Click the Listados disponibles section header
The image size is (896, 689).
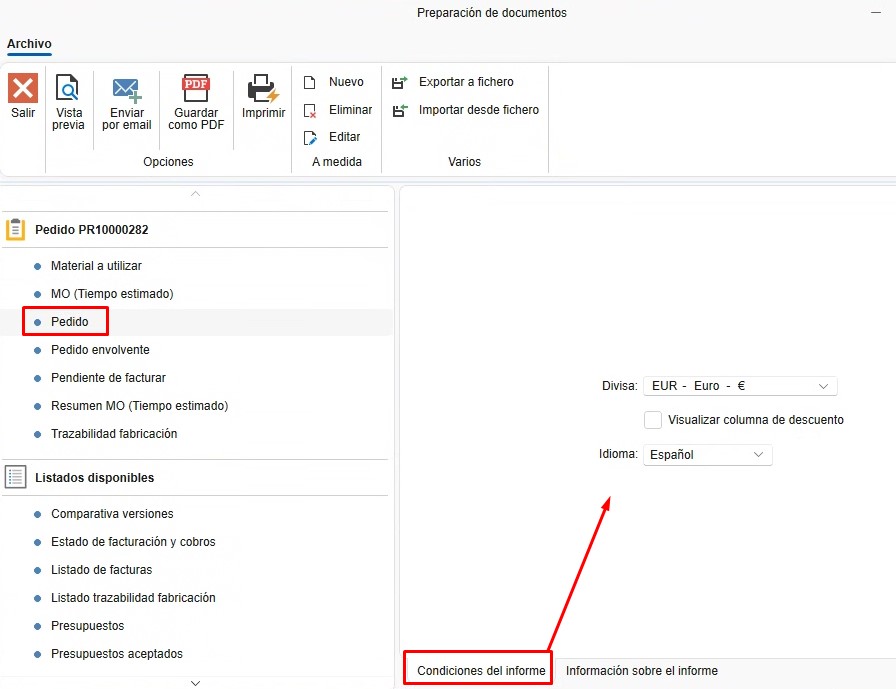click(x=195, y=478)
